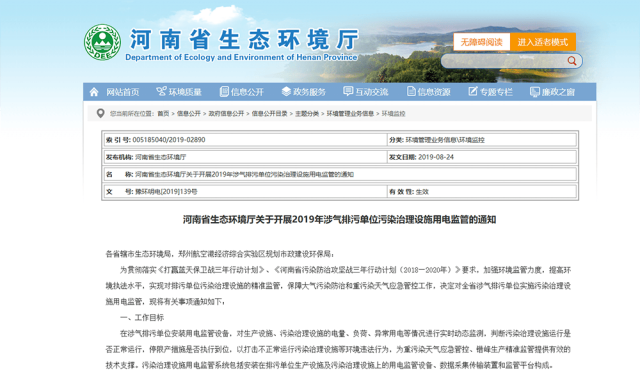Screen dimensions: 640x374
Task: Click 环境监控 breadcrumb link
Action: pos(393,114)
